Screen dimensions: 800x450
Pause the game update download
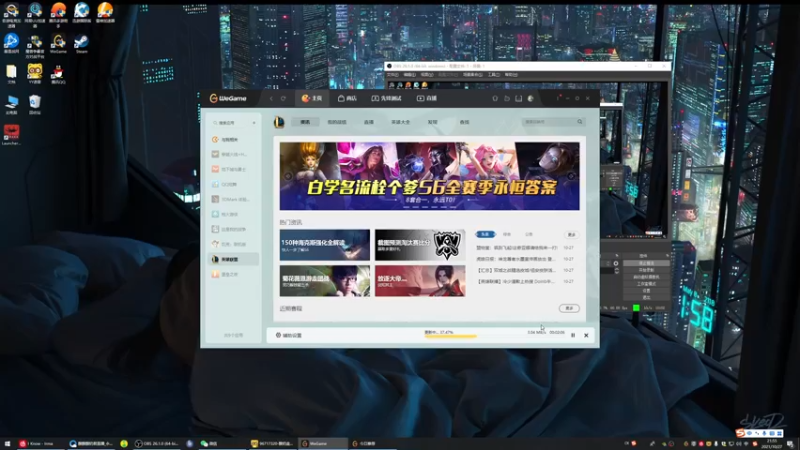point(573,335)
